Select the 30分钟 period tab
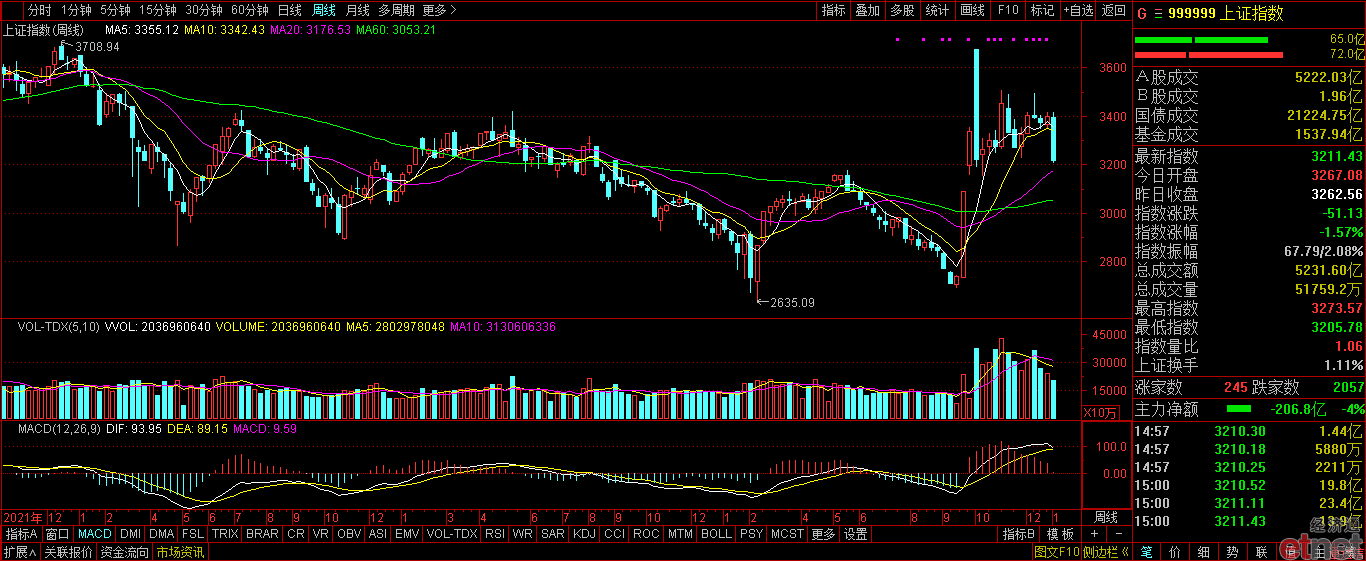The height and width of the screenshot is (561, 1366). point(206,10)
